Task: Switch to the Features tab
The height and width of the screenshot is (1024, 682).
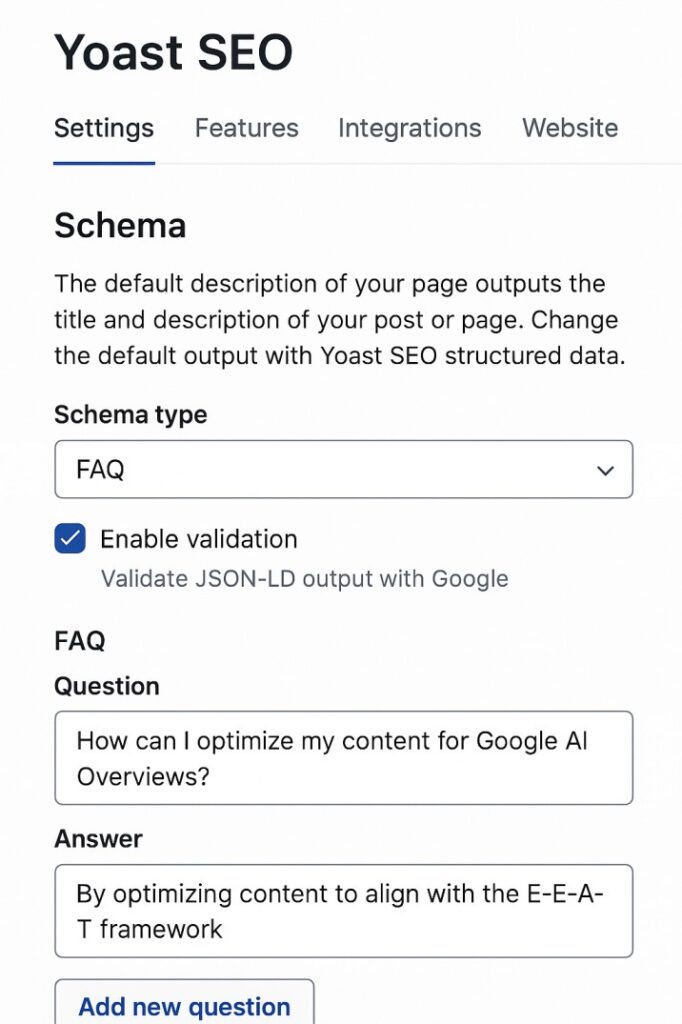Action: pyautogui.click(x=246, y=128)
